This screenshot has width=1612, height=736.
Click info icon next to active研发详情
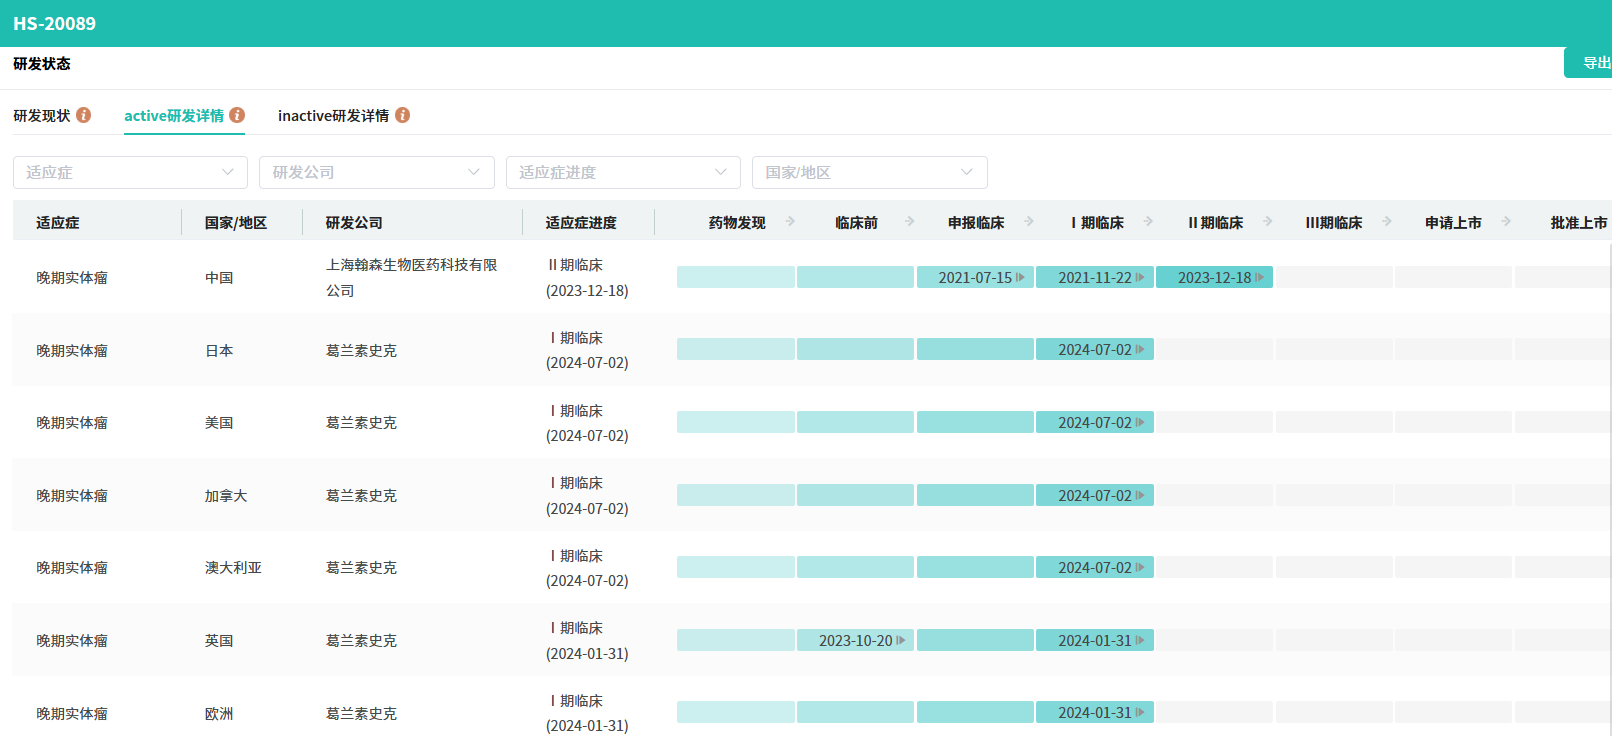[237, 115]
